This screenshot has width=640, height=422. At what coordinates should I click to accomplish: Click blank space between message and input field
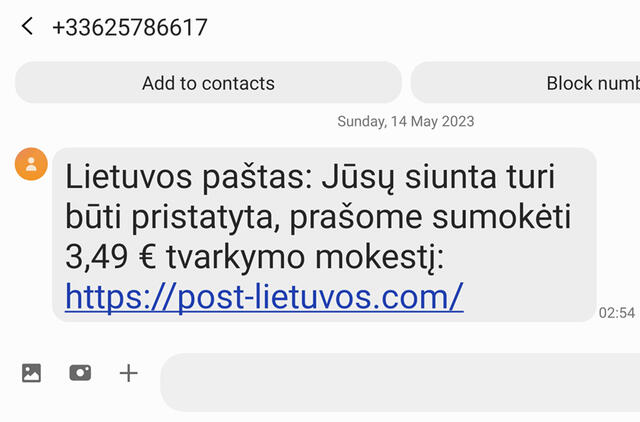pos(320,337)
